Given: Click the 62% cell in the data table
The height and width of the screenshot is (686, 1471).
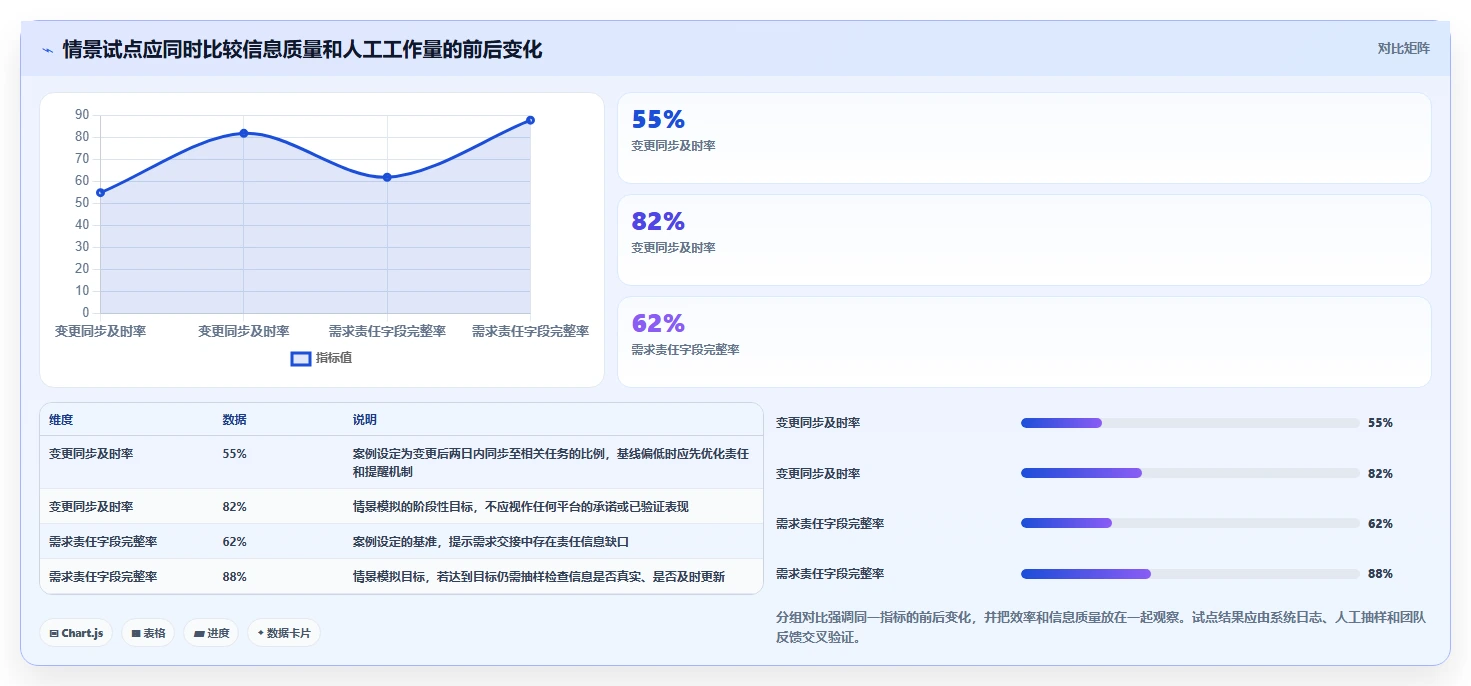Looking at the screenshot, I should pos(234,542).
